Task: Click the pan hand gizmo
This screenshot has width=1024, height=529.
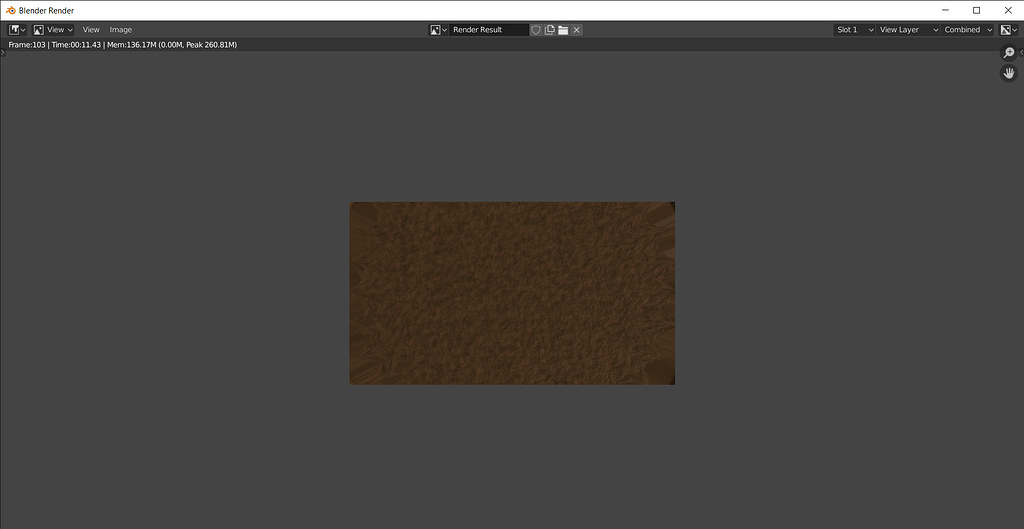Action: pyautogui.click(x=1009, y=73)
